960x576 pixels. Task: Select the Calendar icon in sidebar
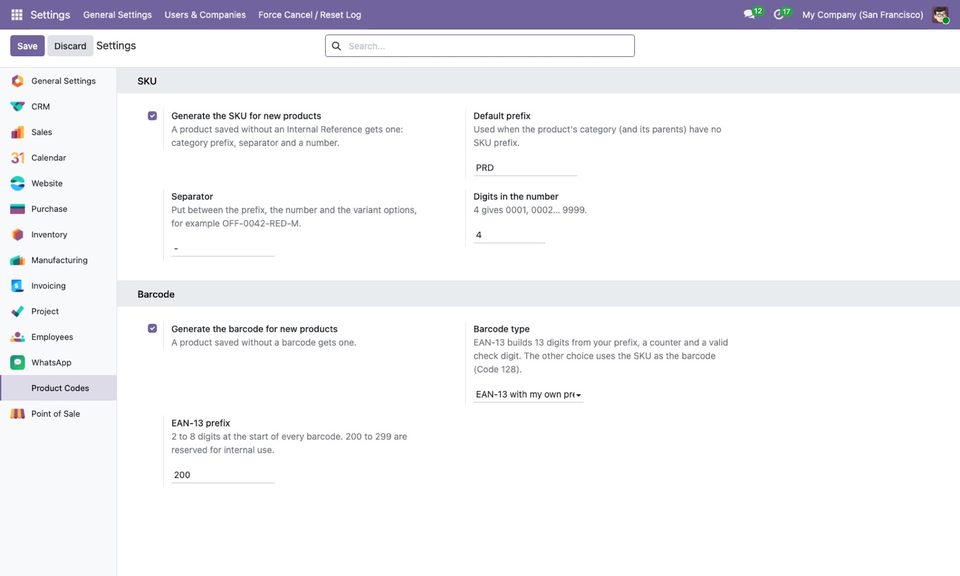click(x=18, y=158)
